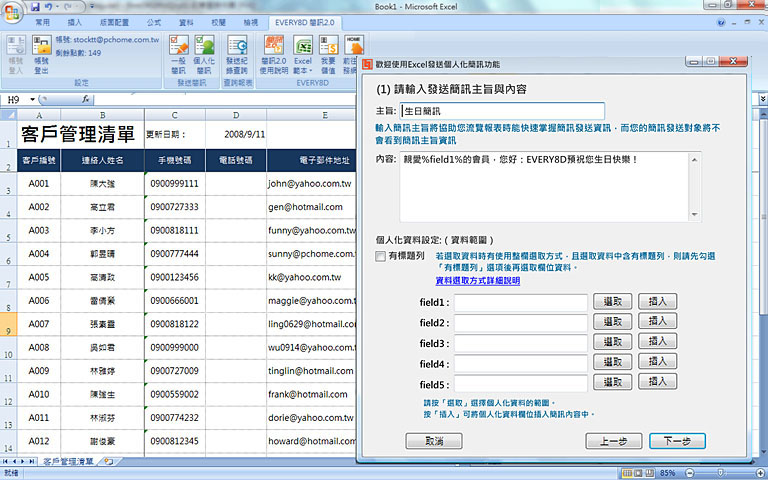Click 插入 button for field3
This screenshot has height=480, width=768.
pos(657,341)
